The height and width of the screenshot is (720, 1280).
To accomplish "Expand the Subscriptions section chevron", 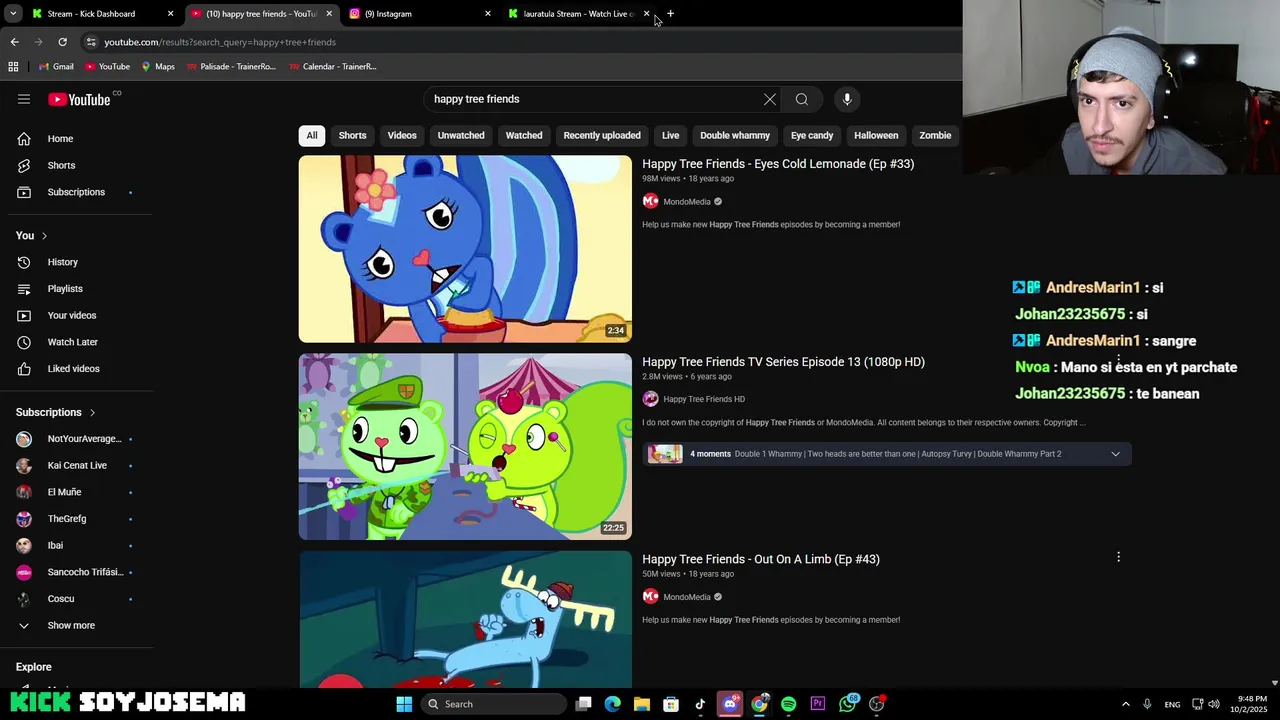I will [92, 412].
